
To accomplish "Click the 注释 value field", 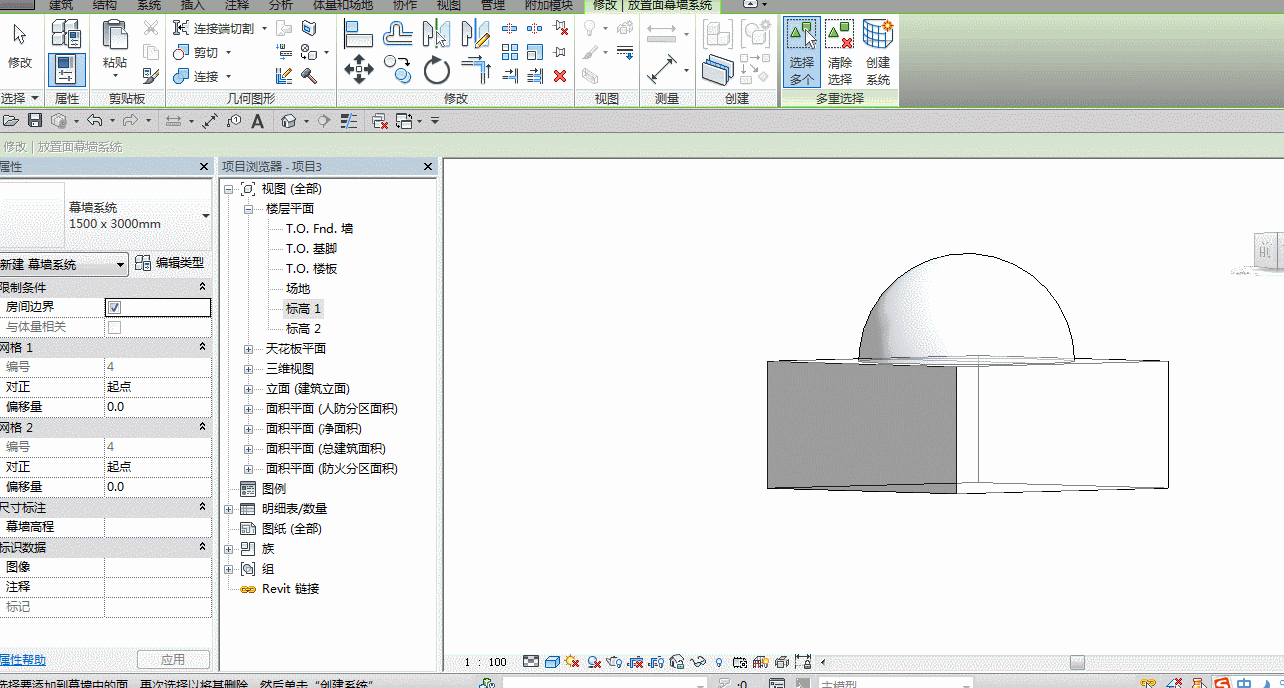I will pos(157,587).
